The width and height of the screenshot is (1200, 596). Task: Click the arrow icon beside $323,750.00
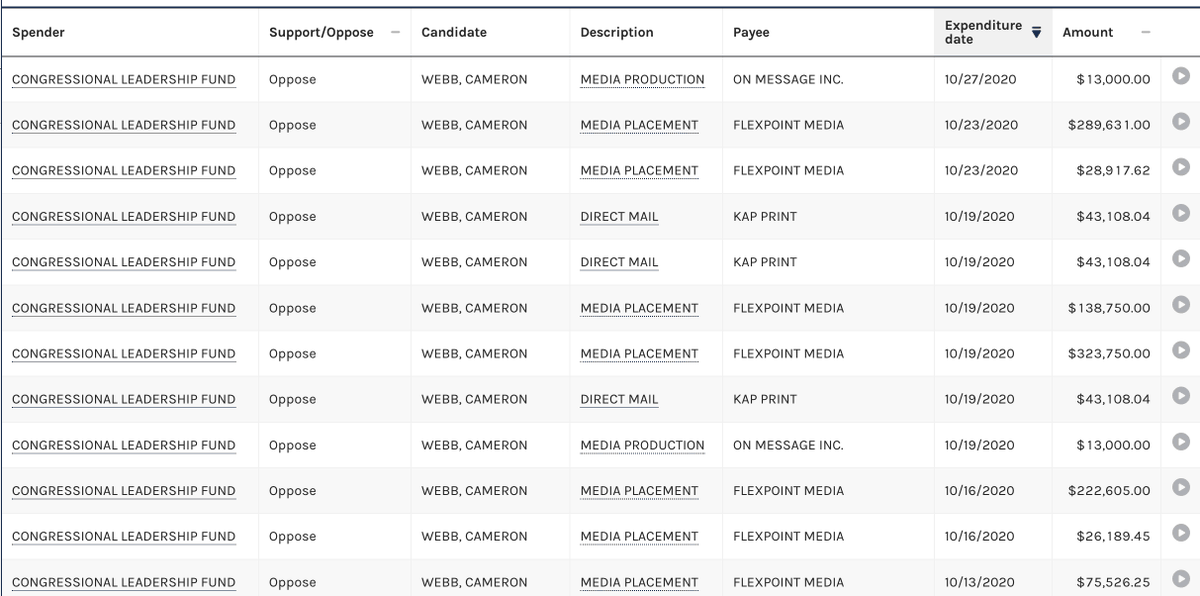tap(1181, 350)
